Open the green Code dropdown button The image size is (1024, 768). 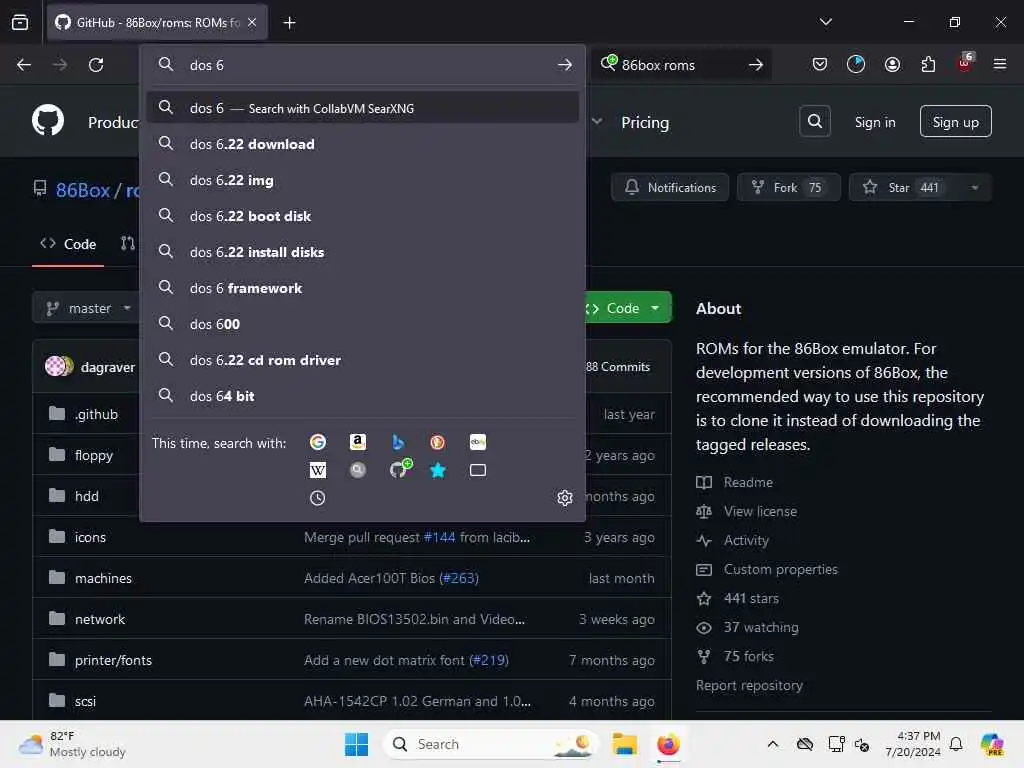pyautogui.click(x=627, y=308)
